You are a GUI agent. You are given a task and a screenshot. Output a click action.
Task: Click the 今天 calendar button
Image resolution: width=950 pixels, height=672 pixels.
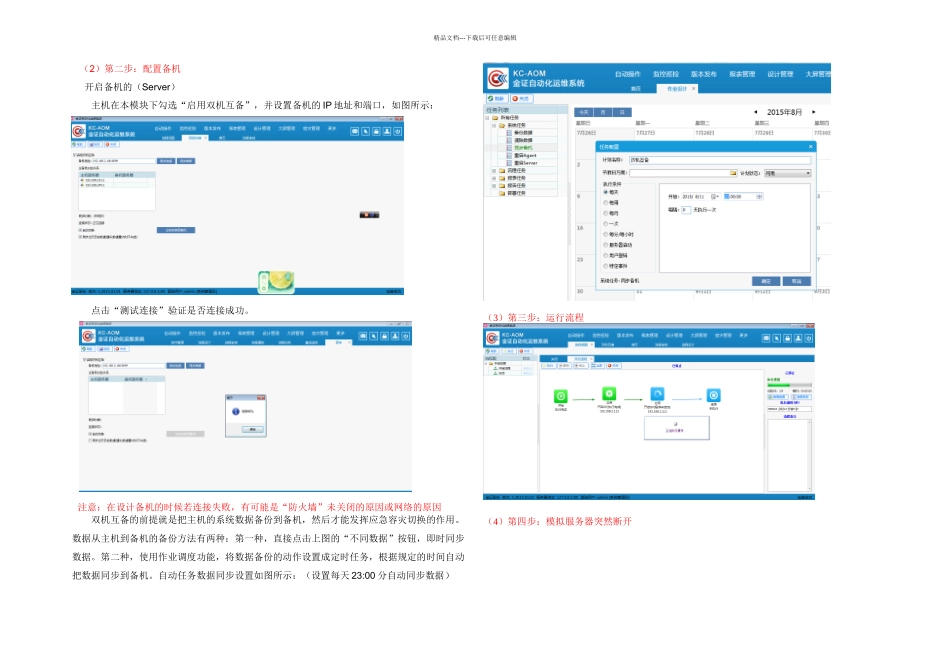(583, 112)
